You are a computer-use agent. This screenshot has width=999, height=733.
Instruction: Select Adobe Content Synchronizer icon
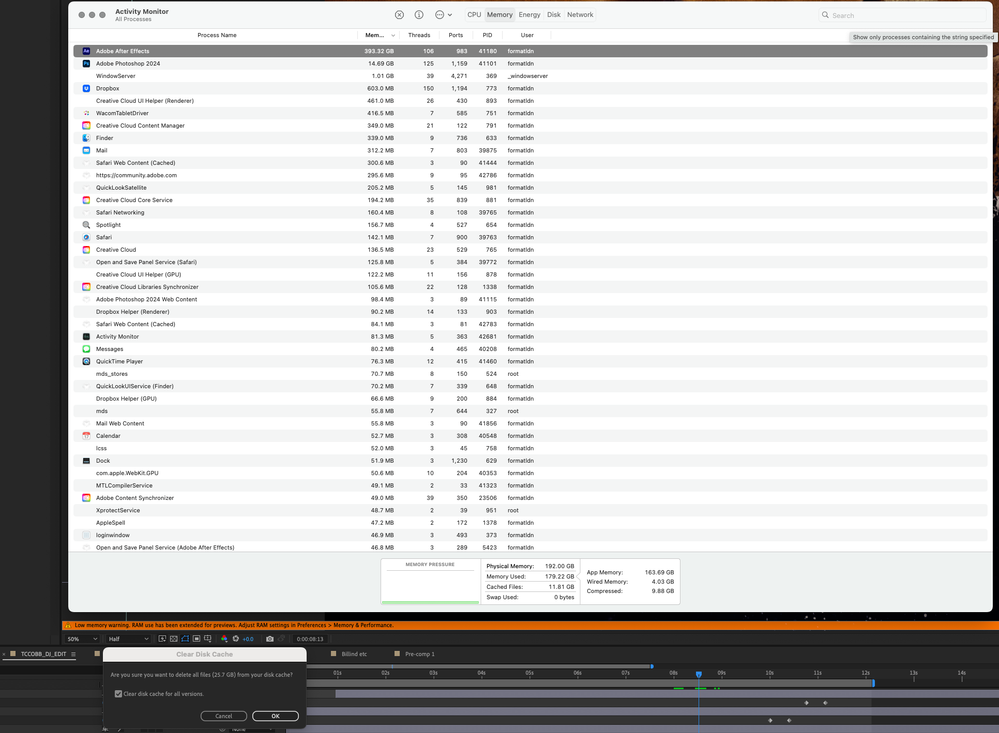tap(86, 498)
